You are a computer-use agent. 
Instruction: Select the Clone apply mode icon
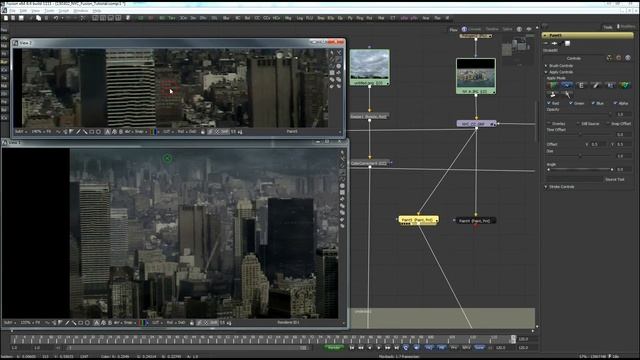[x=567, y=85]
